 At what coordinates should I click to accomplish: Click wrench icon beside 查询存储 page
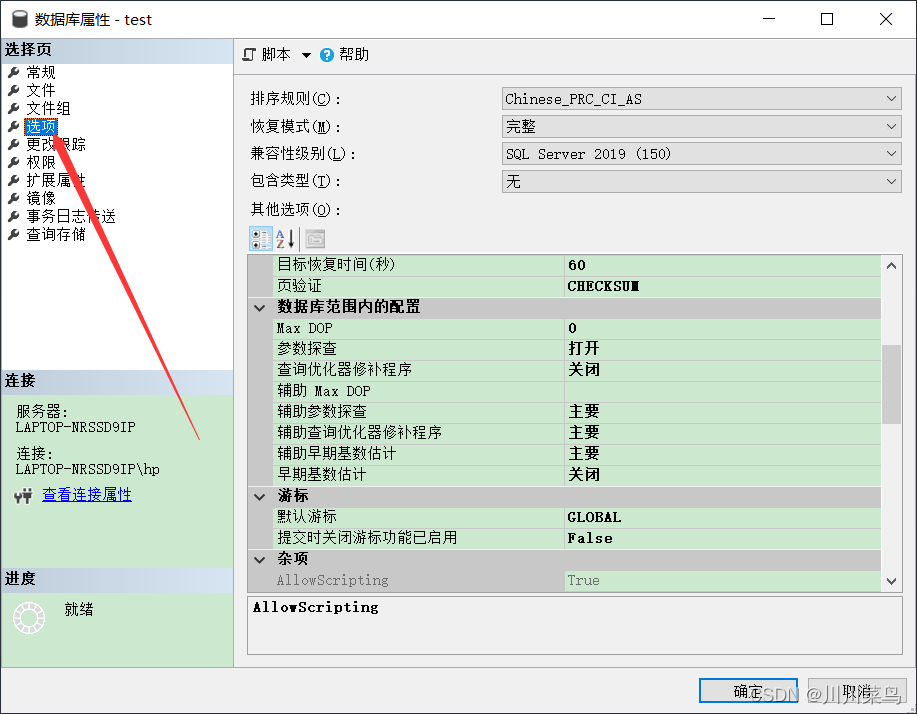pos(13,234)
